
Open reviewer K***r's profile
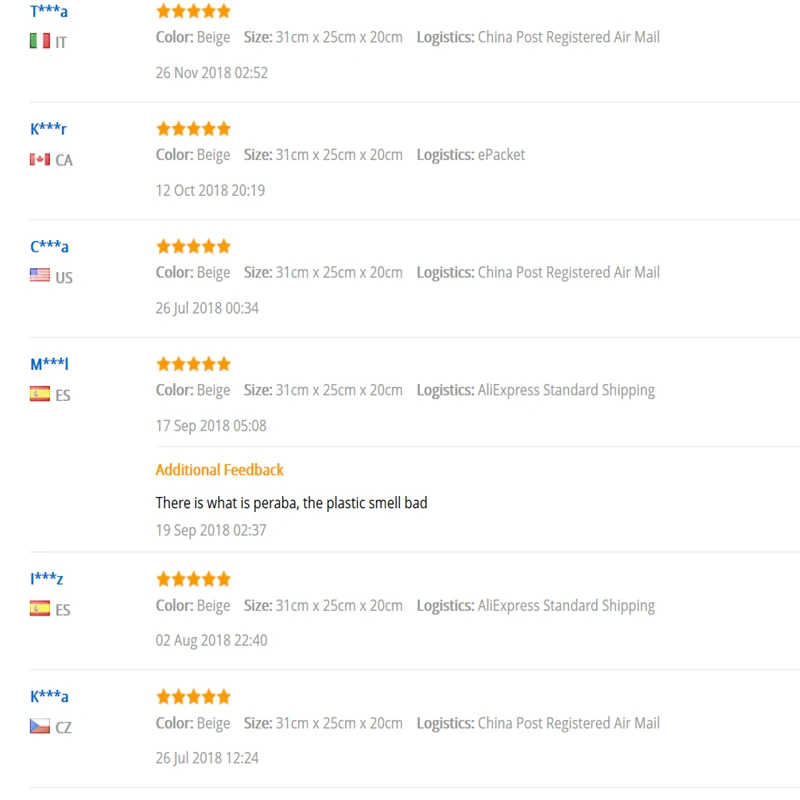(48, 129)
